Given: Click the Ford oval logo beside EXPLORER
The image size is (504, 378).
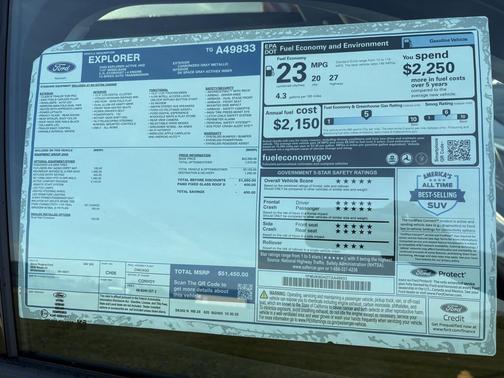Looking at the screenshot, I should [x=62, y=68].
